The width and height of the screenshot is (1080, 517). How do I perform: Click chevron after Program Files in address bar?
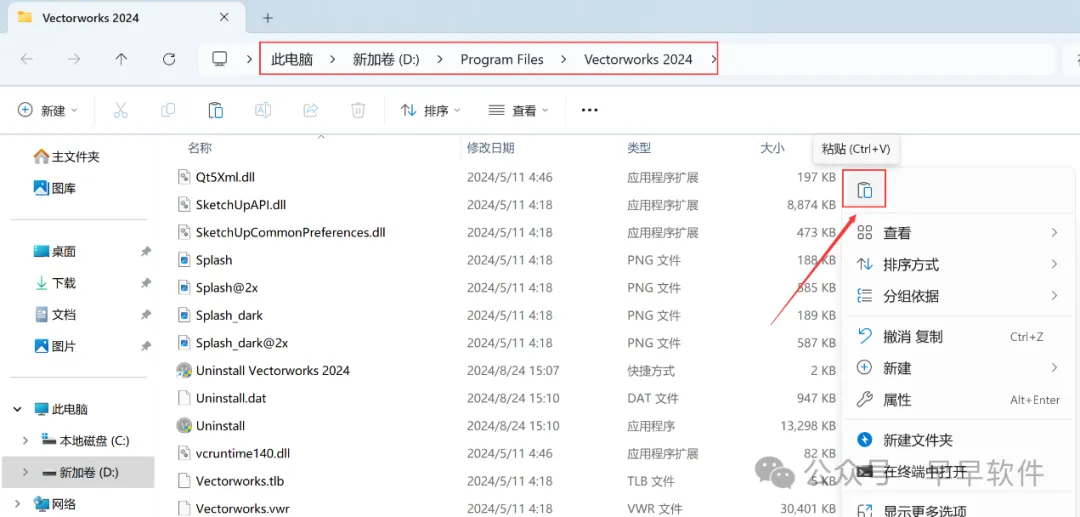(x=564, y=59)
